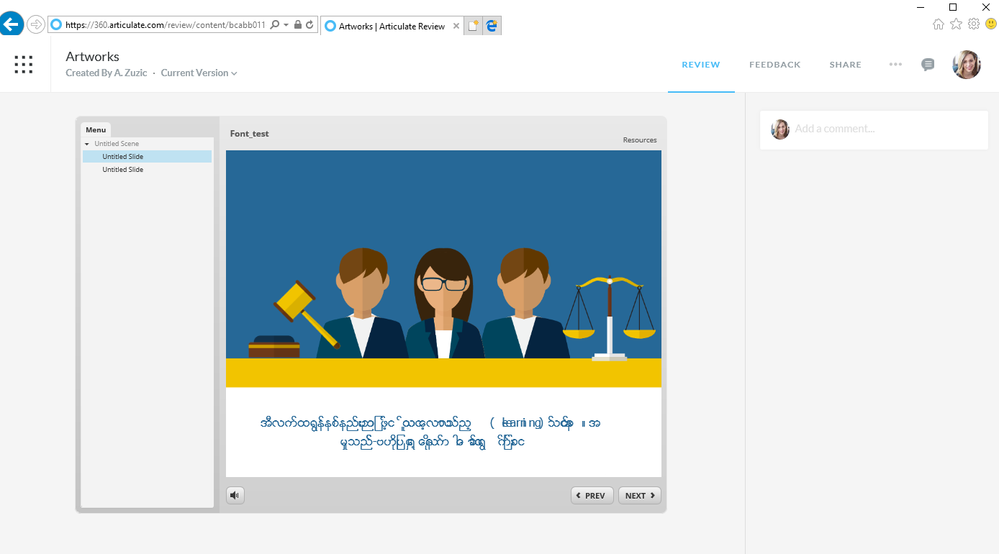999x554 pixels.
Task: Open the Resources link
Action: (x=639, y=140)
